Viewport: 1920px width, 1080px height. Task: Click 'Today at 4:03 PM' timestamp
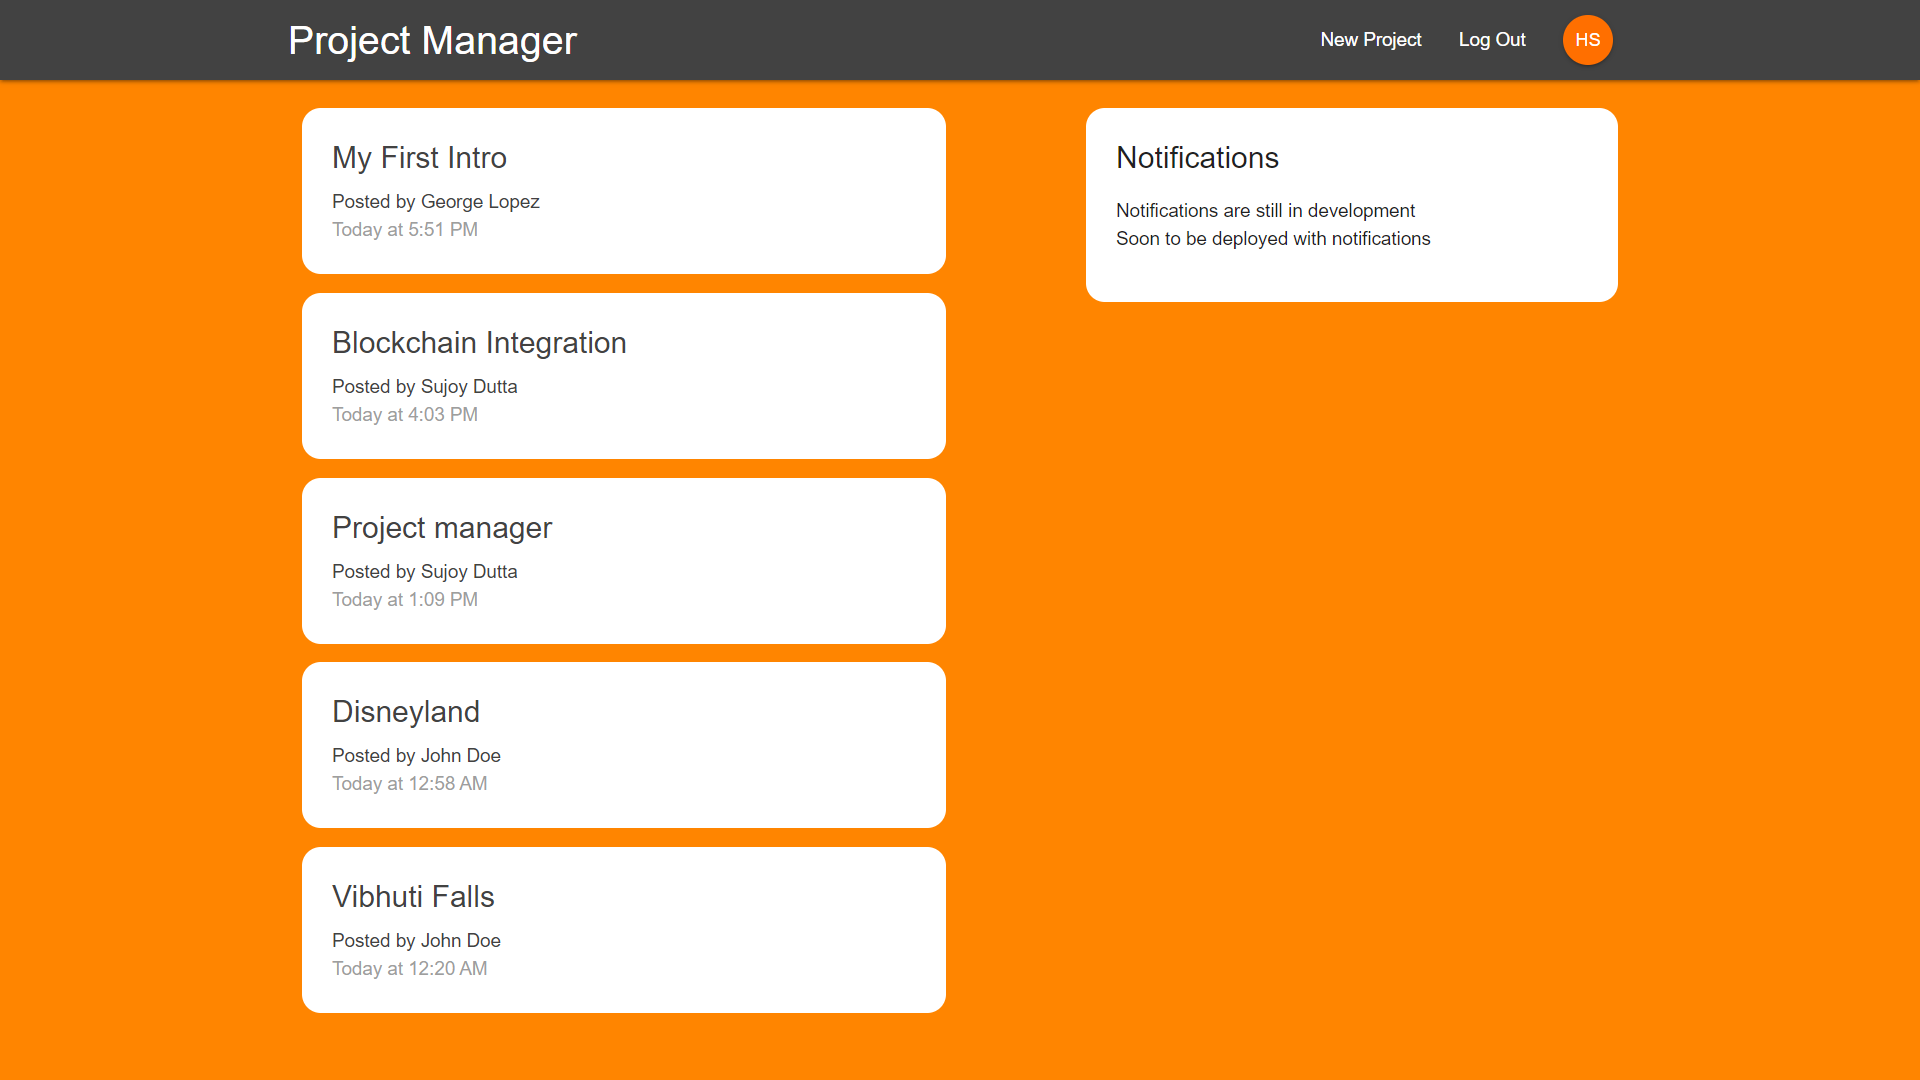point(405,415)
